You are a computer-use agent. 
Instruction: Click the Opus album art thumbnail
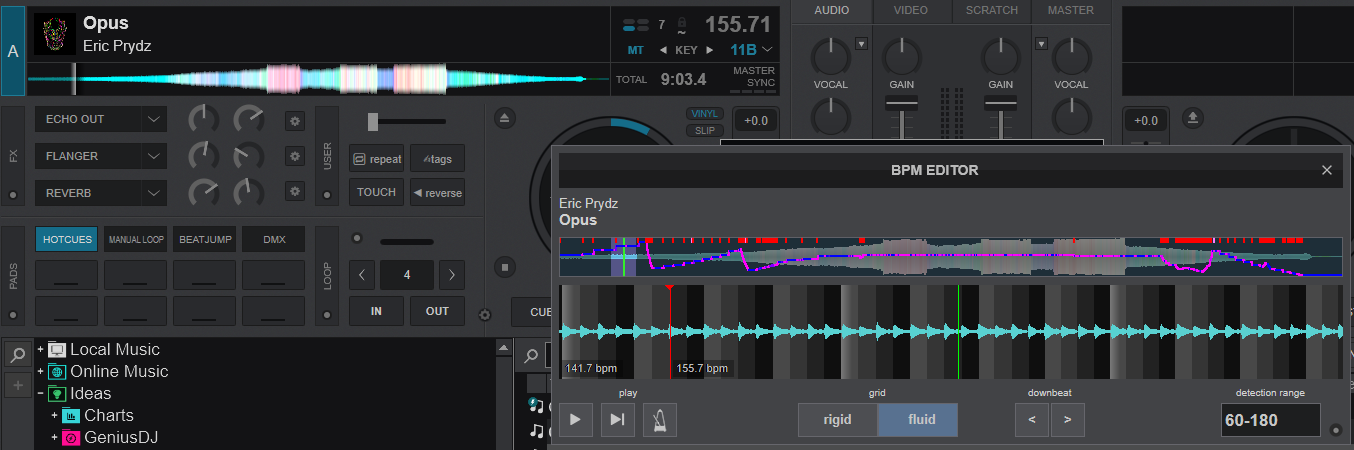click(x=55, y=33)
